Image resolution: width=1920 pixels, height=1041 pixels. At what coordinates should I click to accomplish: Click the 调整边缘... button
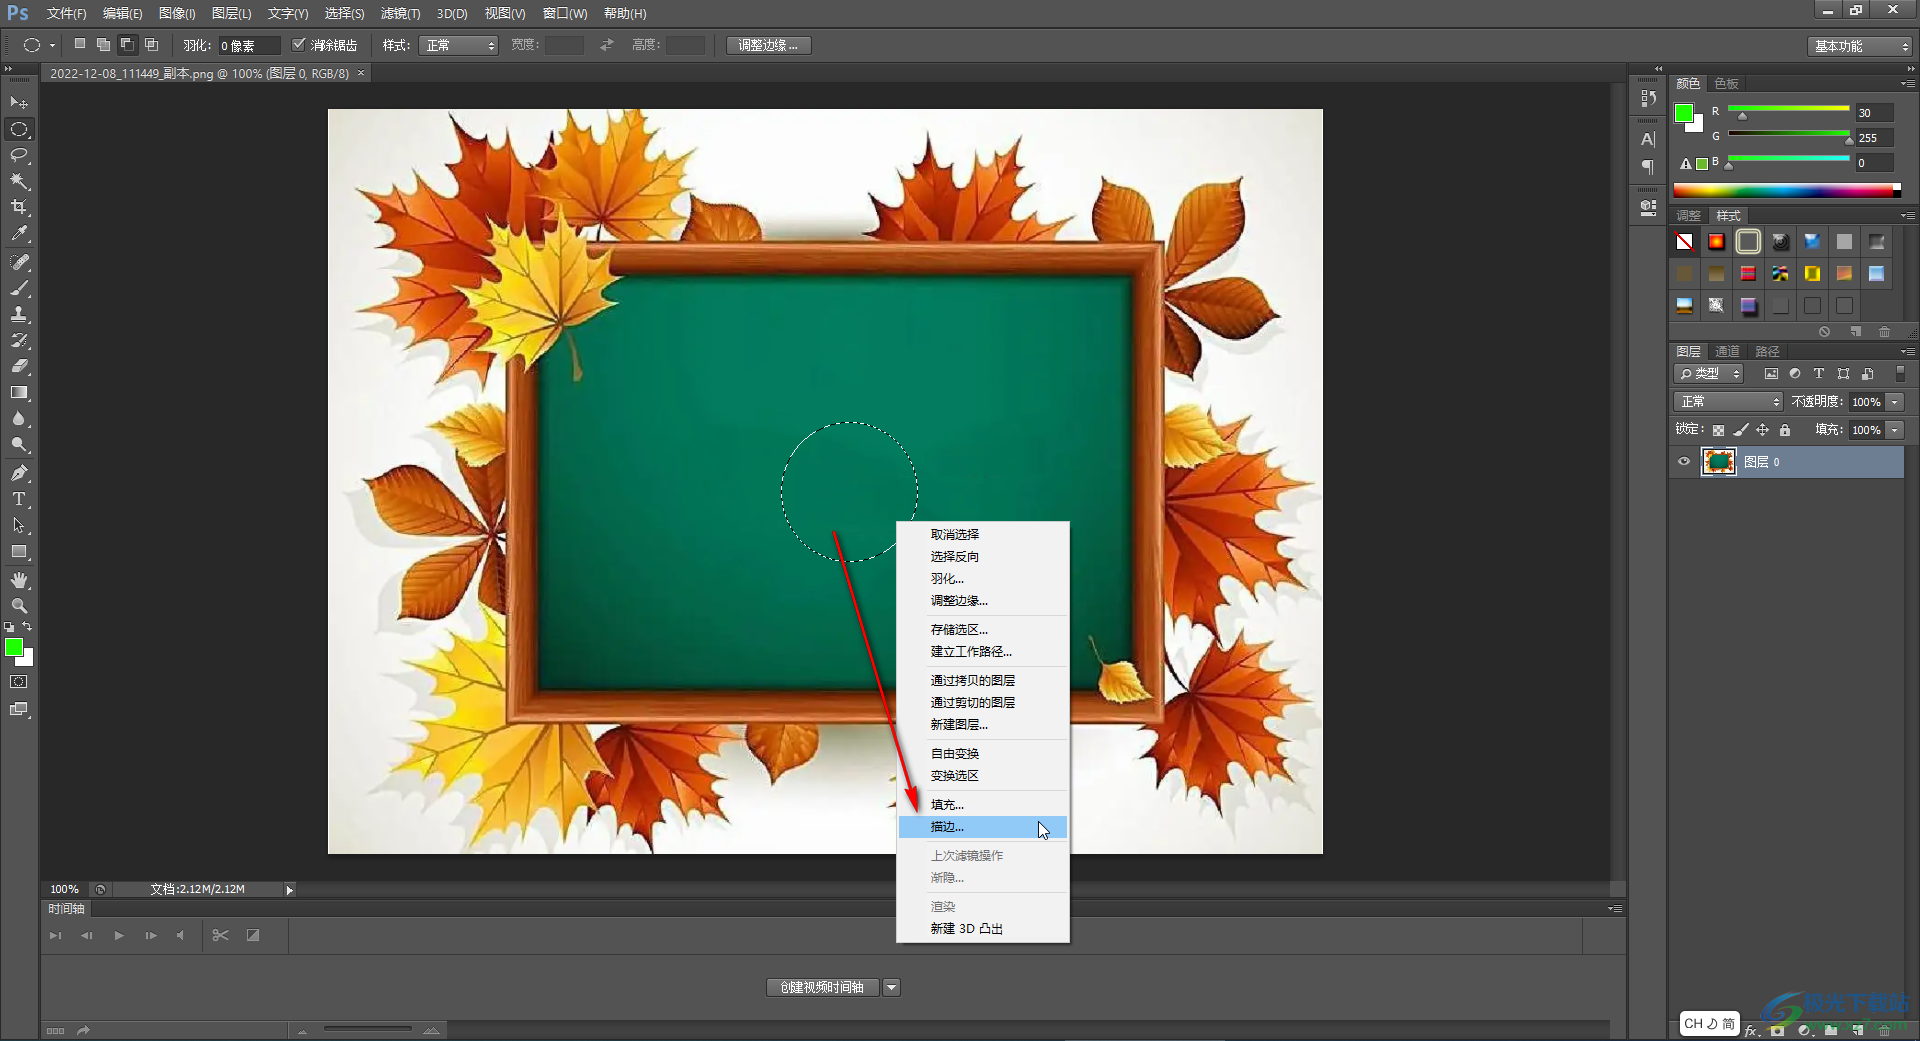pos(768,46)
